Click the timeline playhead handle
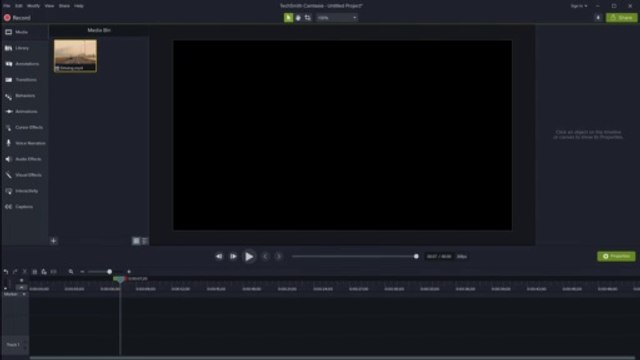Screen dimensions: 640x360 tap(120, 280)
